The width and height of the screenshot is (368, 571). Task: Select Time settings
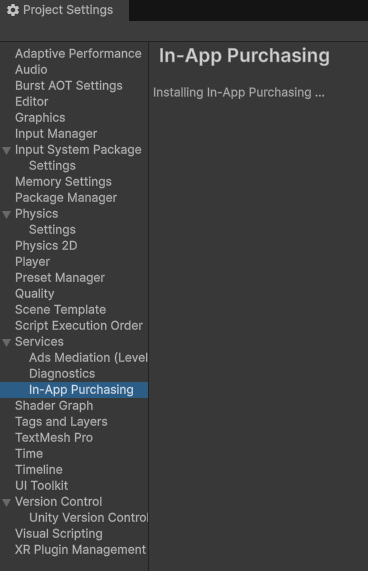pos(29,454)
